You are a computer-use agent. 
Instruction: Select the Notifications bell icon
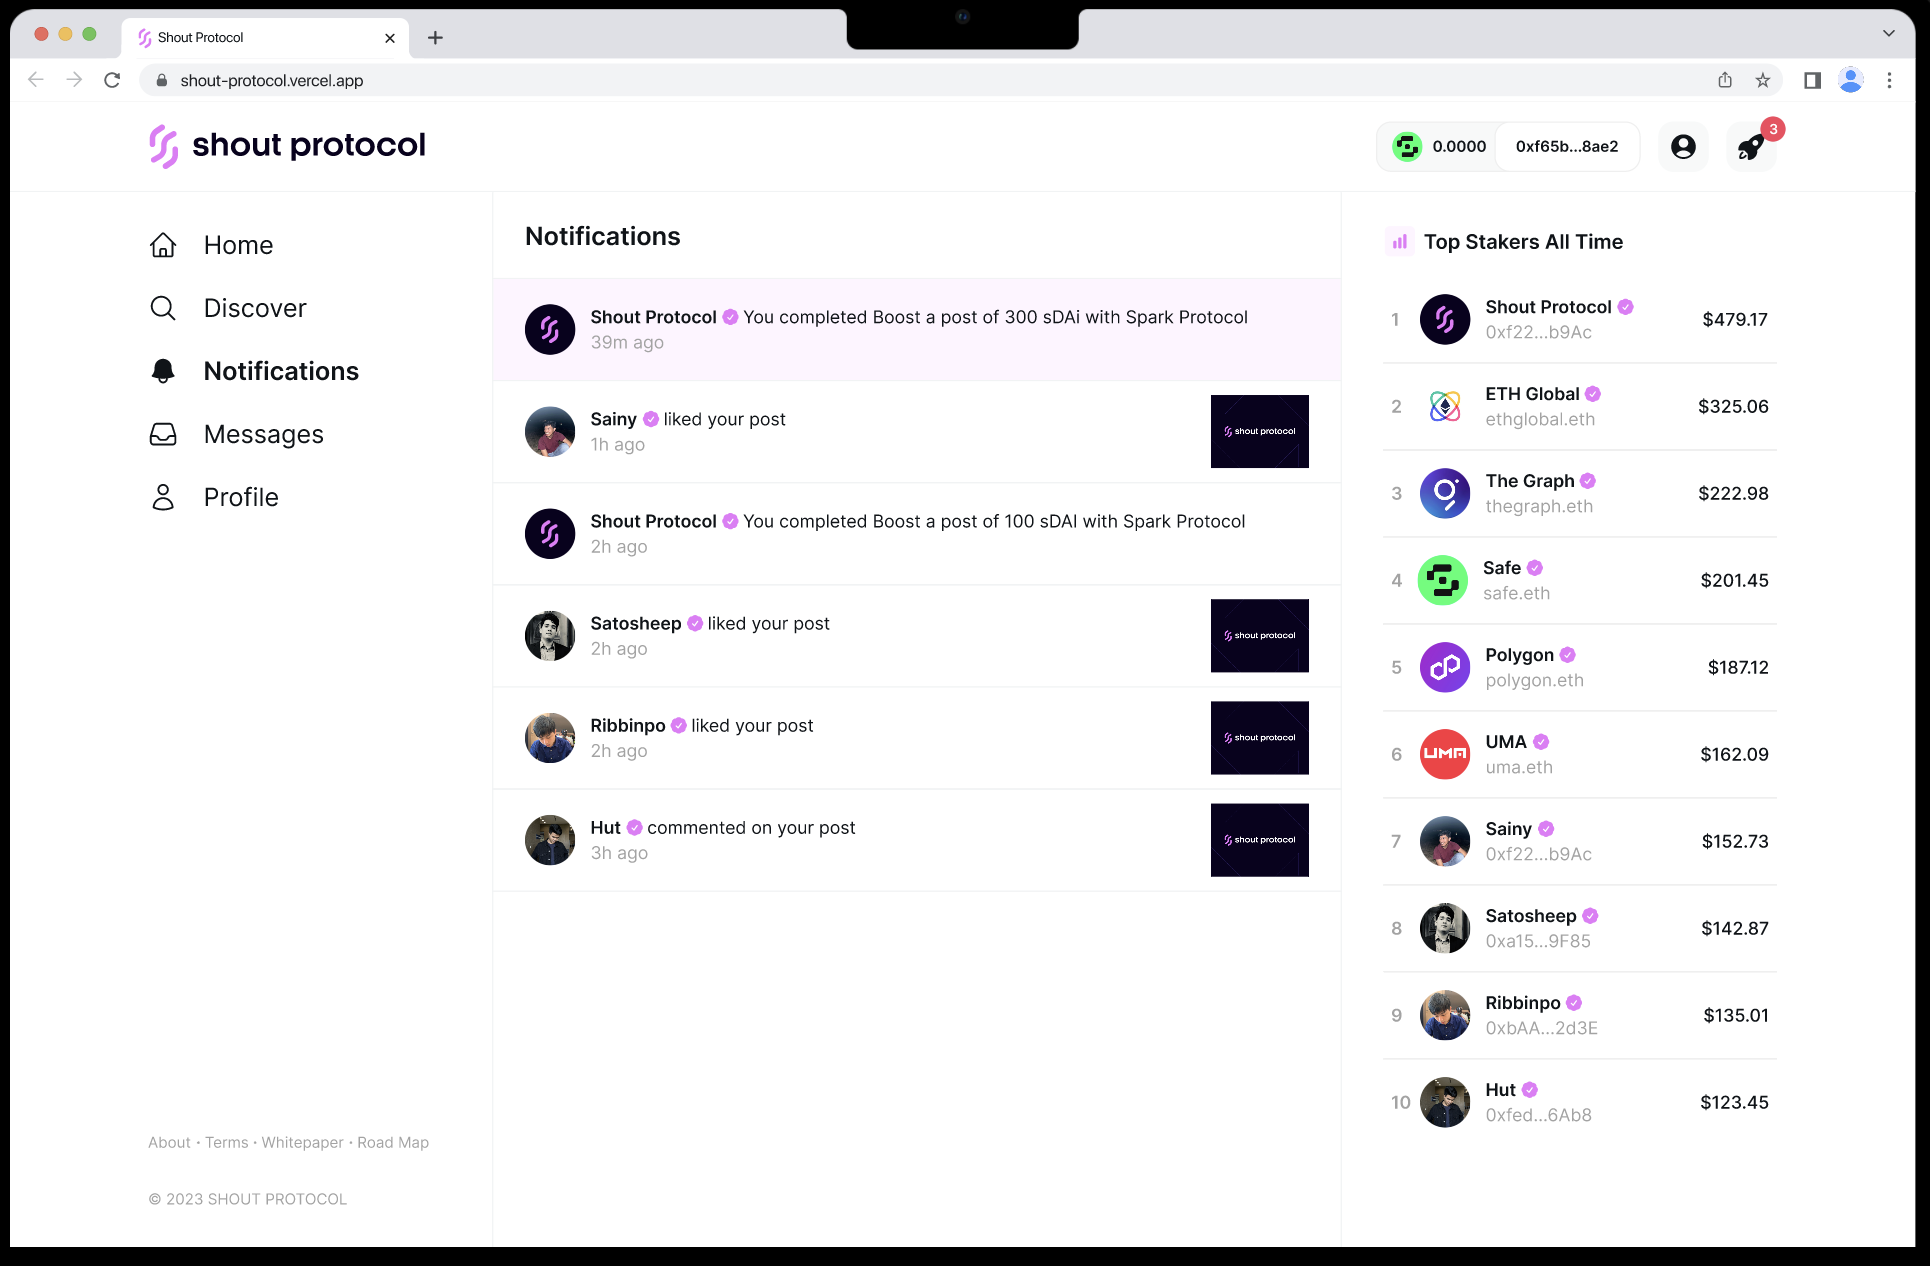tap(162, 370)
